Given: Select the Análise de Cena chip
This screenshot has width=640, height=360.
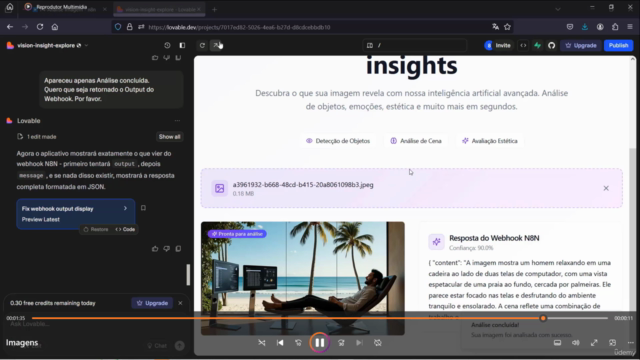Looking at the screenshot, I should coord(416,141).
